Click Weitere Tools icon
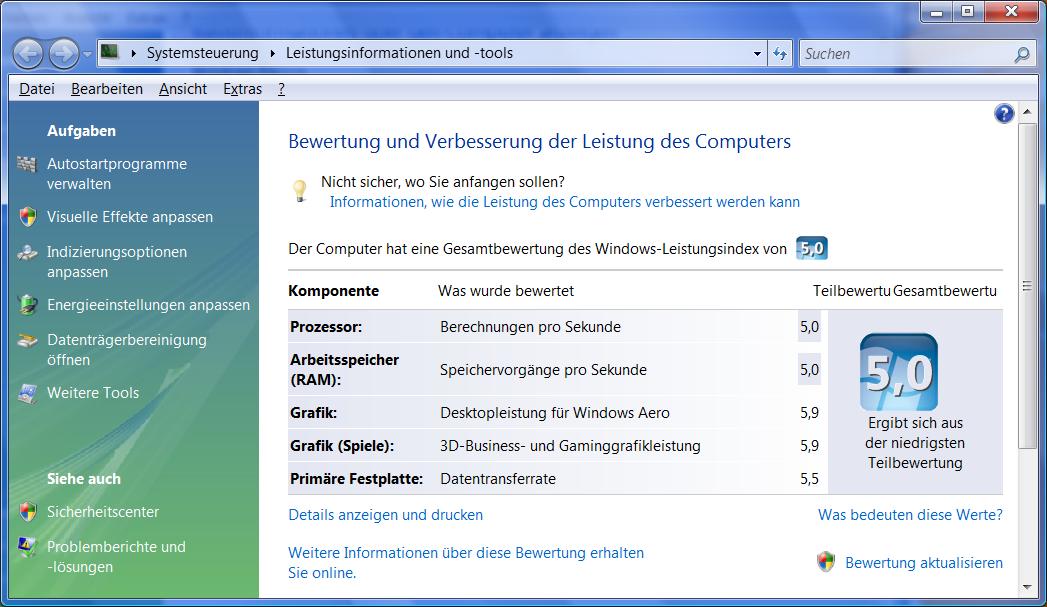The image size is (1047, 607). tap(27, 393)
